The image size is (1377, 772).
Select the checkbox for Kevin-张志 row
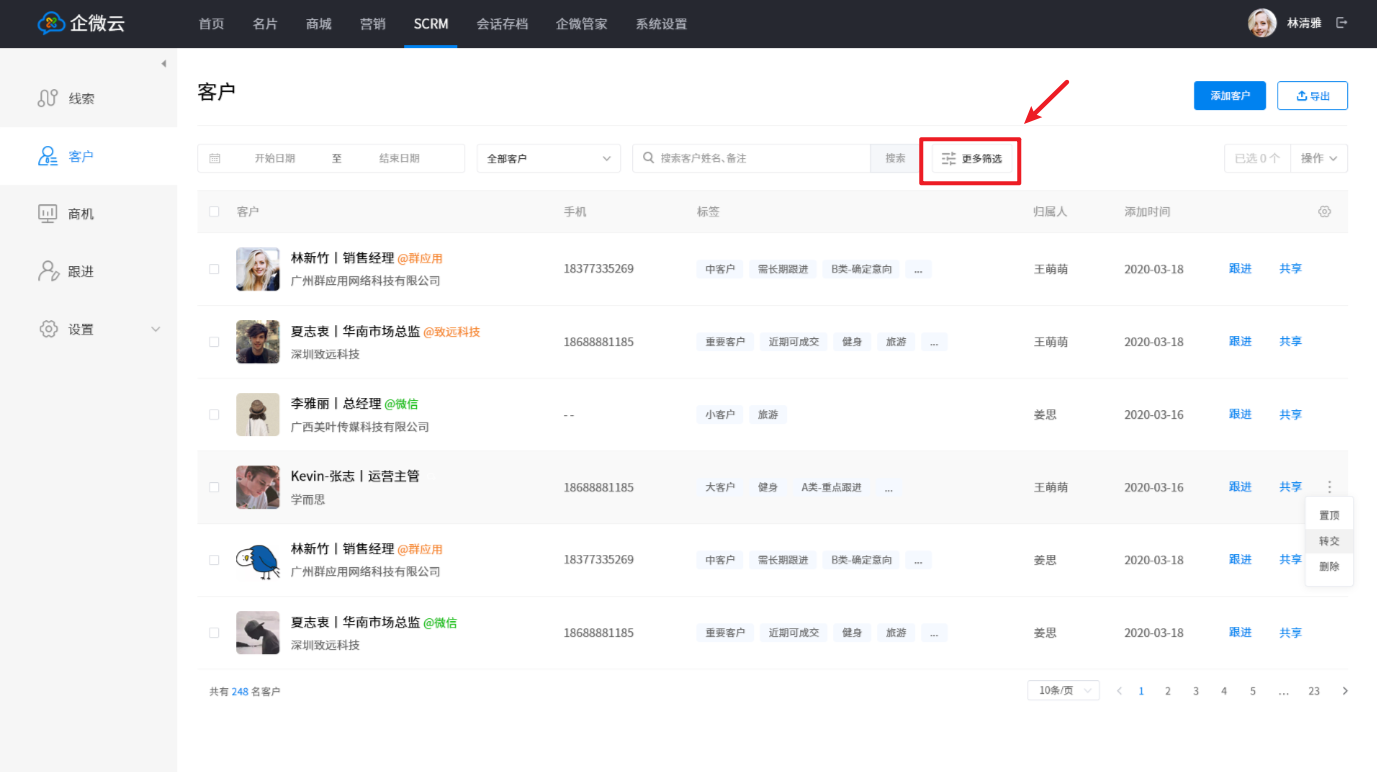pos(214,487)
